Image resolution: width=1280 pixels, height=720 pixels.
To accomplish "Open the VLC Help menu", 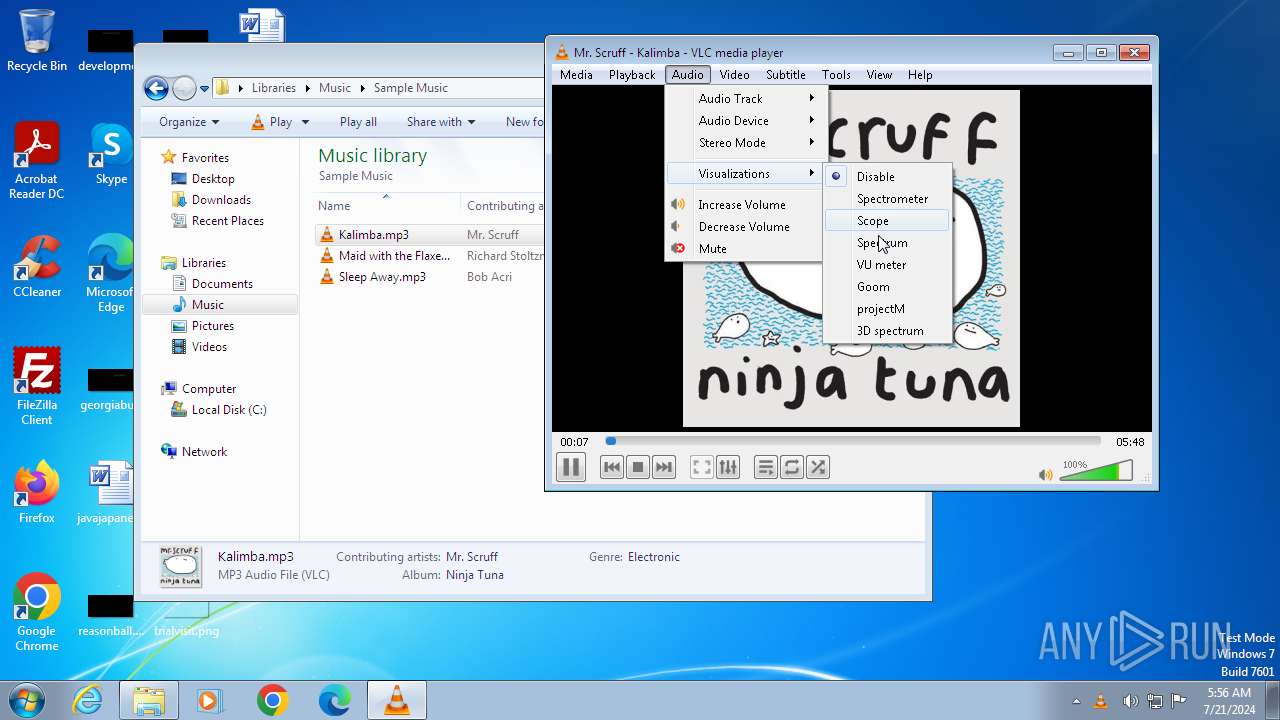I will (920, 75).
